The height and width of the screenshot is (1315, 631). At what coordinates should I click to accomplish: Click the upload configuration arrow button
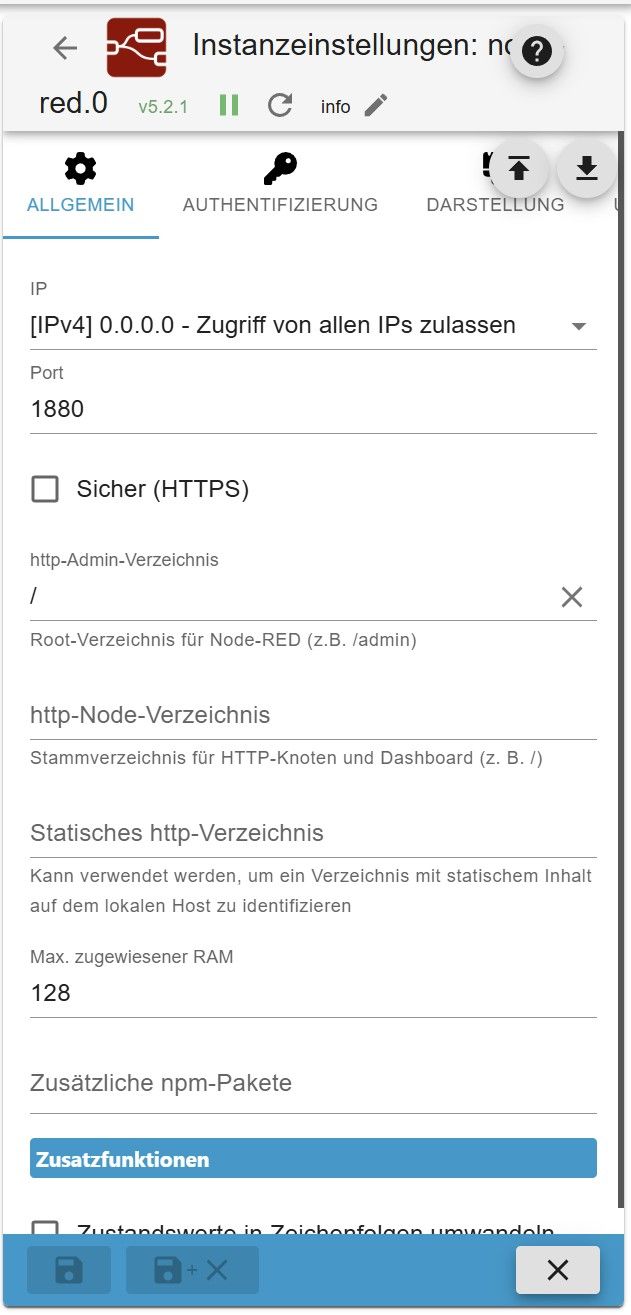click(x=518, y=168)
